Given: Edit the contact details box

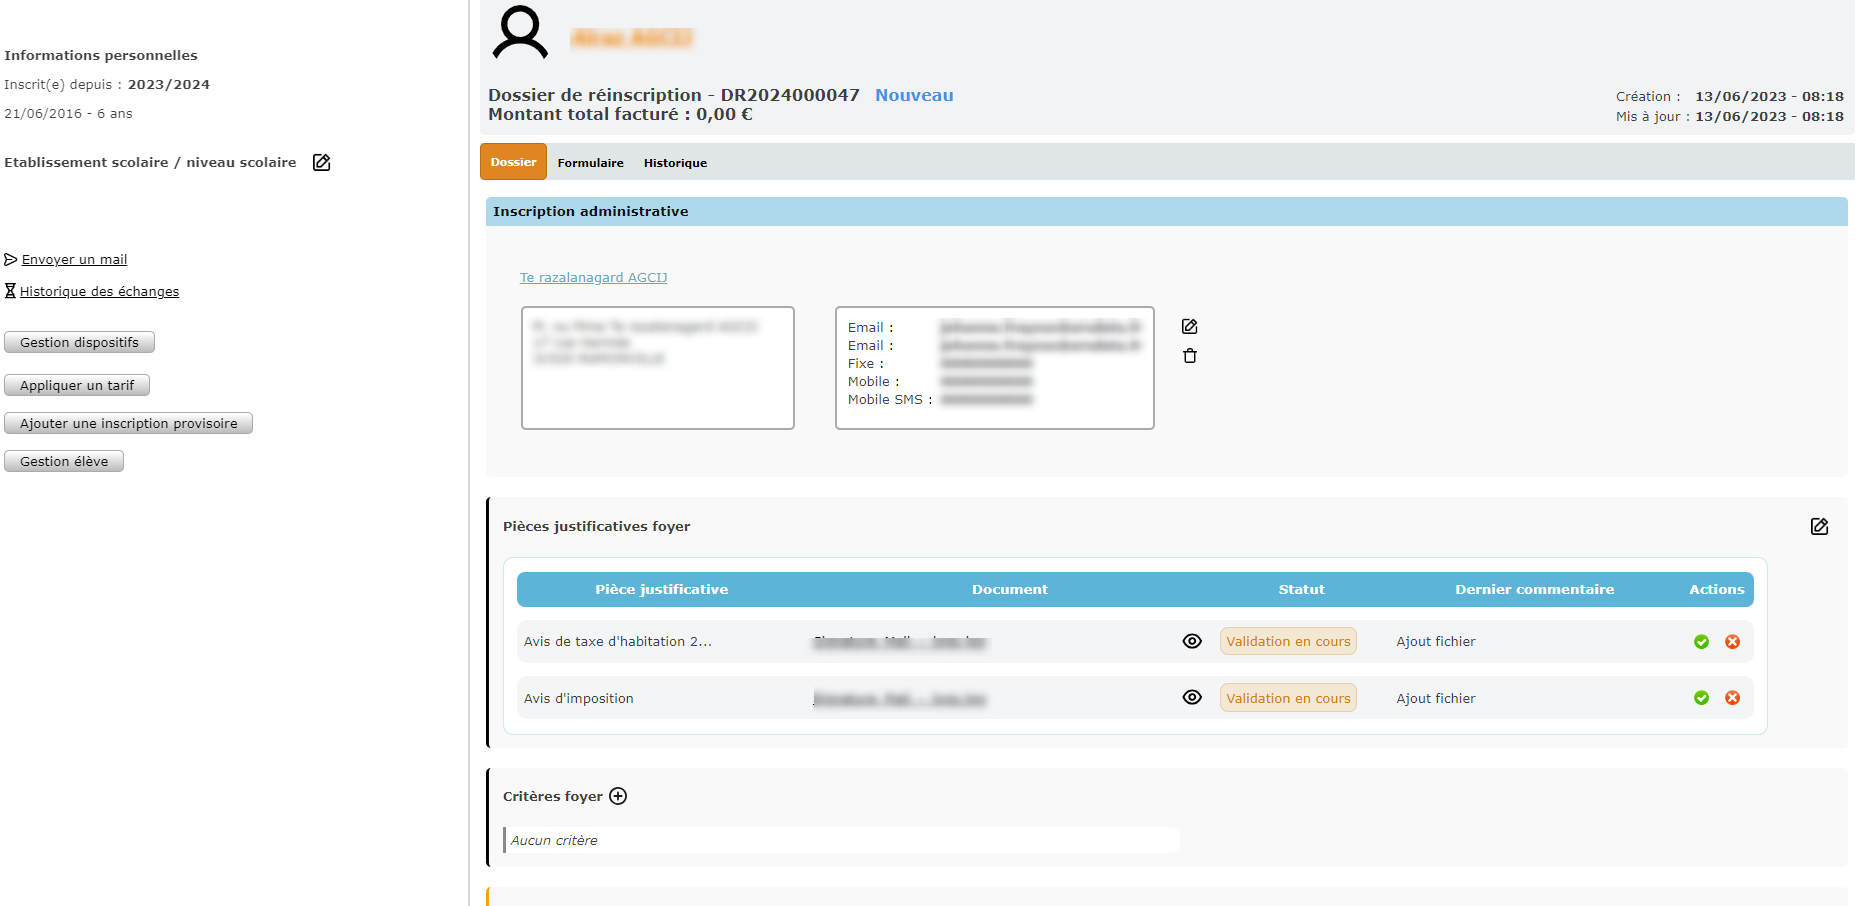Looking at the screenshot, I should (1189, 327).
